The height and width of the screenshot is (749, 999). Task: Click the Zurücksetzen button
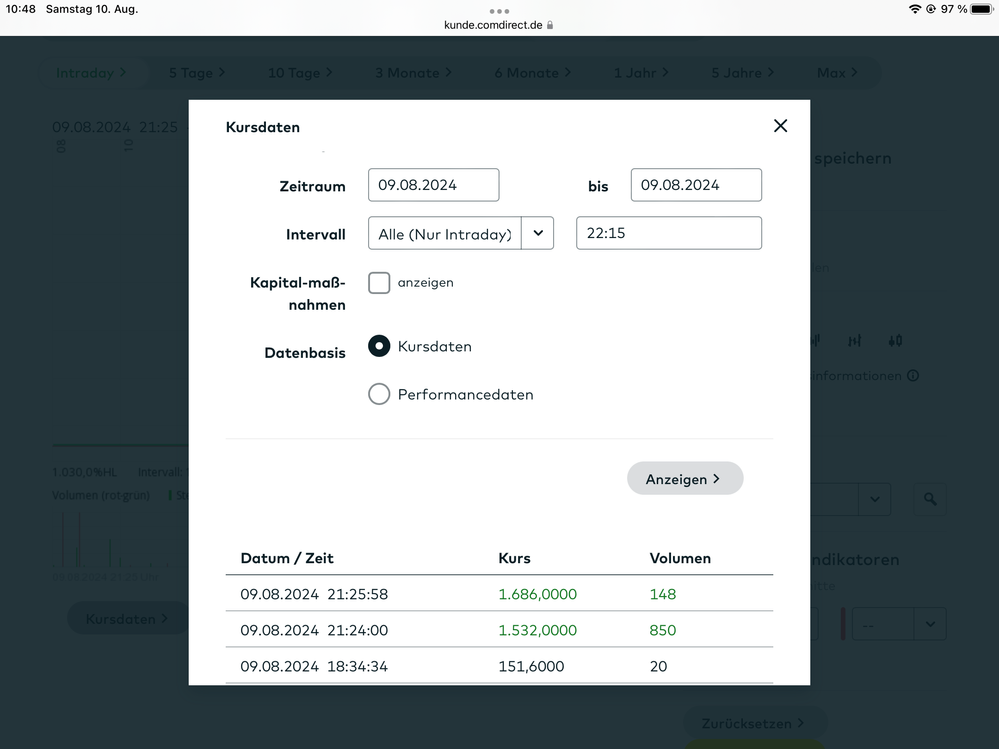(755, 723)
